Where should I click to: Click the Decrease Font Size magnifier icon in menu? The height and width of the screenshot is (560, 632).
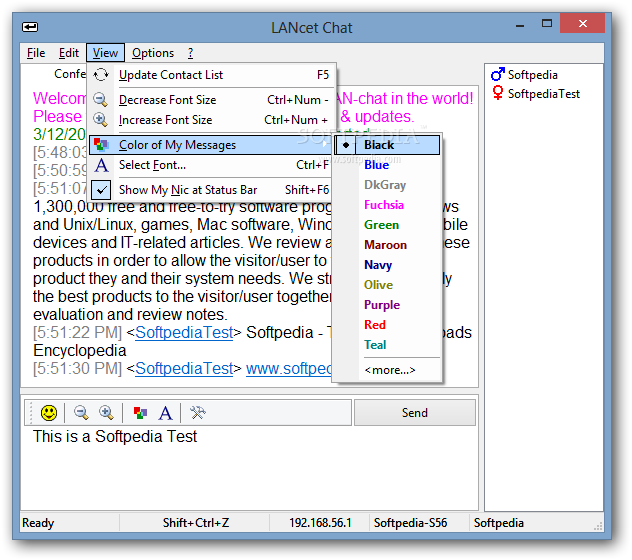click(100, 100)
